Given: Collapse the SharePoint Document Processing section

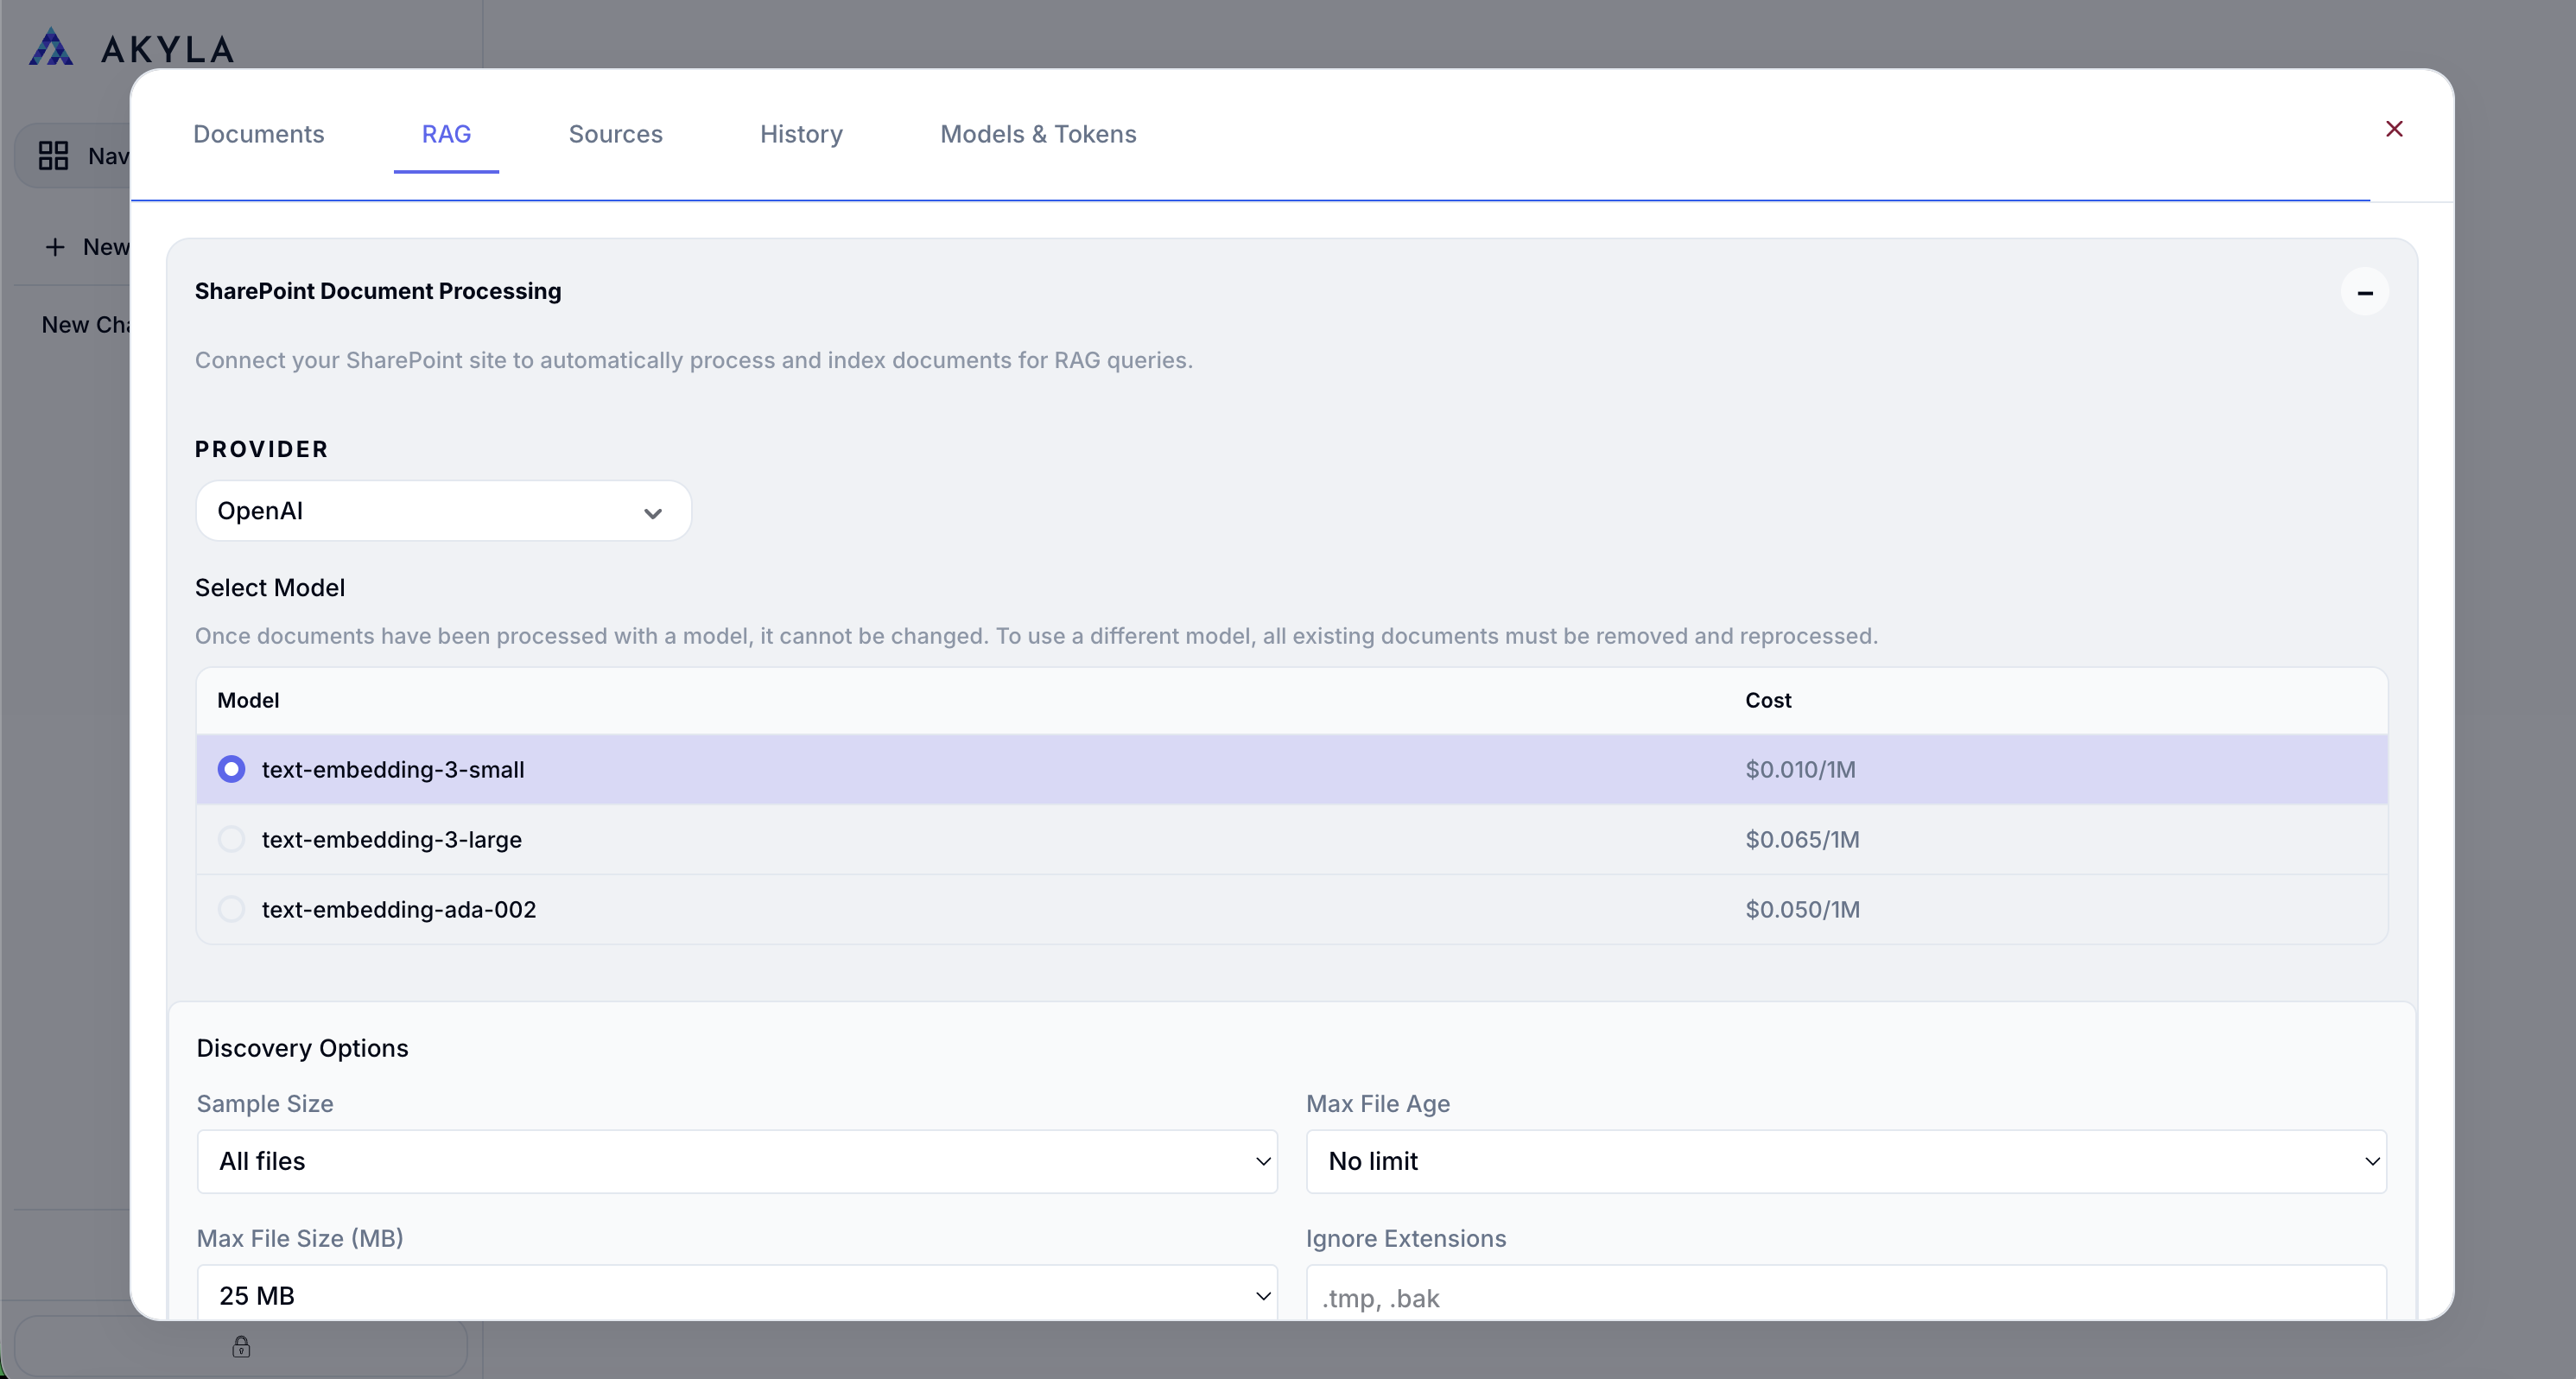Looking at the screenshot, I should (2365, 292).
